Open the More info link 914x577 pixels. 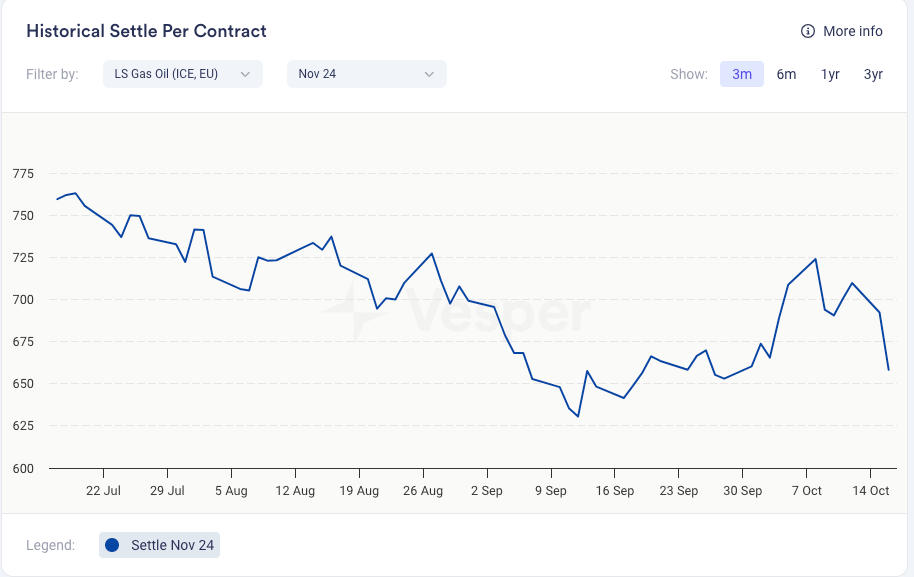[x=852, y=31]
